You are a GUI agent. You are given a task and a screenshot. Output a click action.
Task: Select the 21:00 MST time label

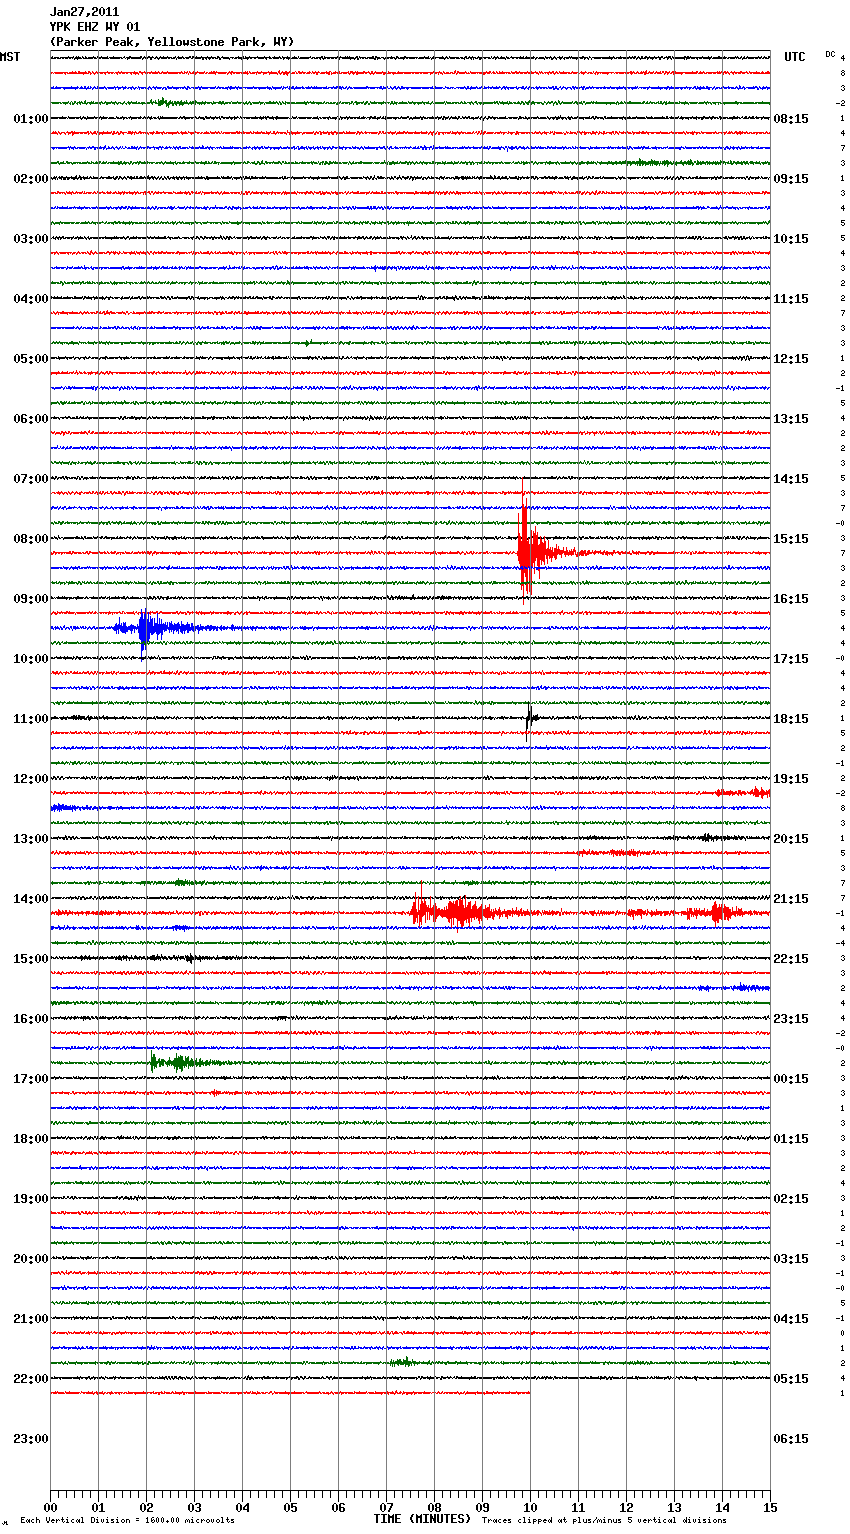tap(31, 1319)
